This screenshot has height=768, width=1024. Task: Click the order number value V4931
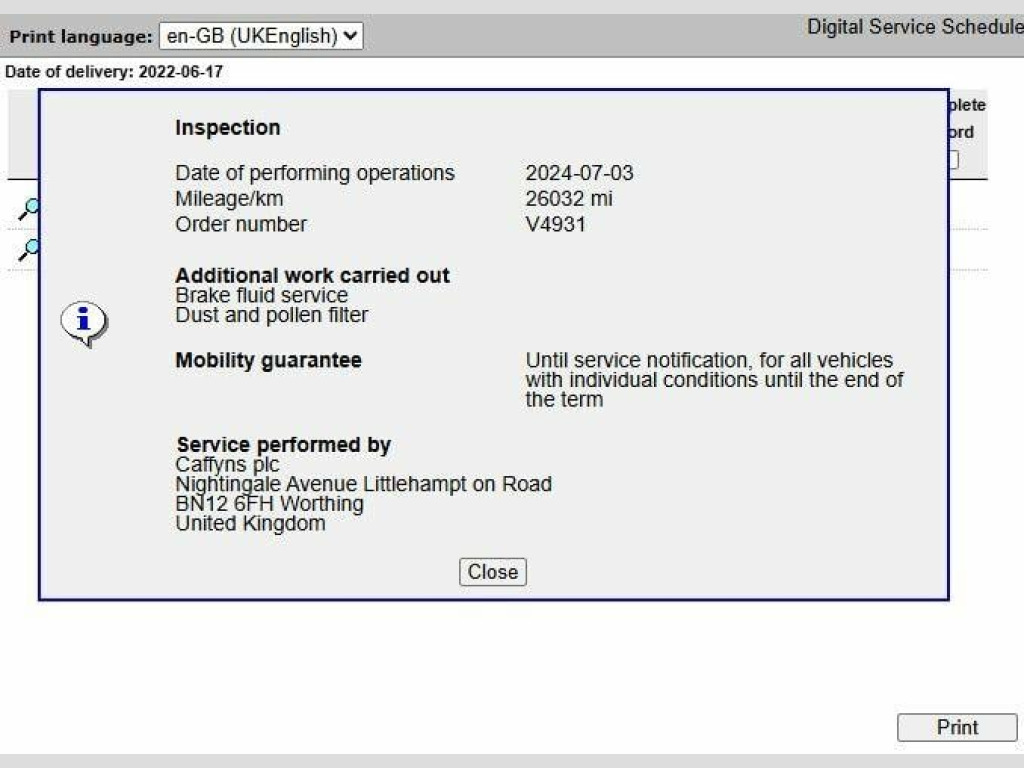point(555,224)
